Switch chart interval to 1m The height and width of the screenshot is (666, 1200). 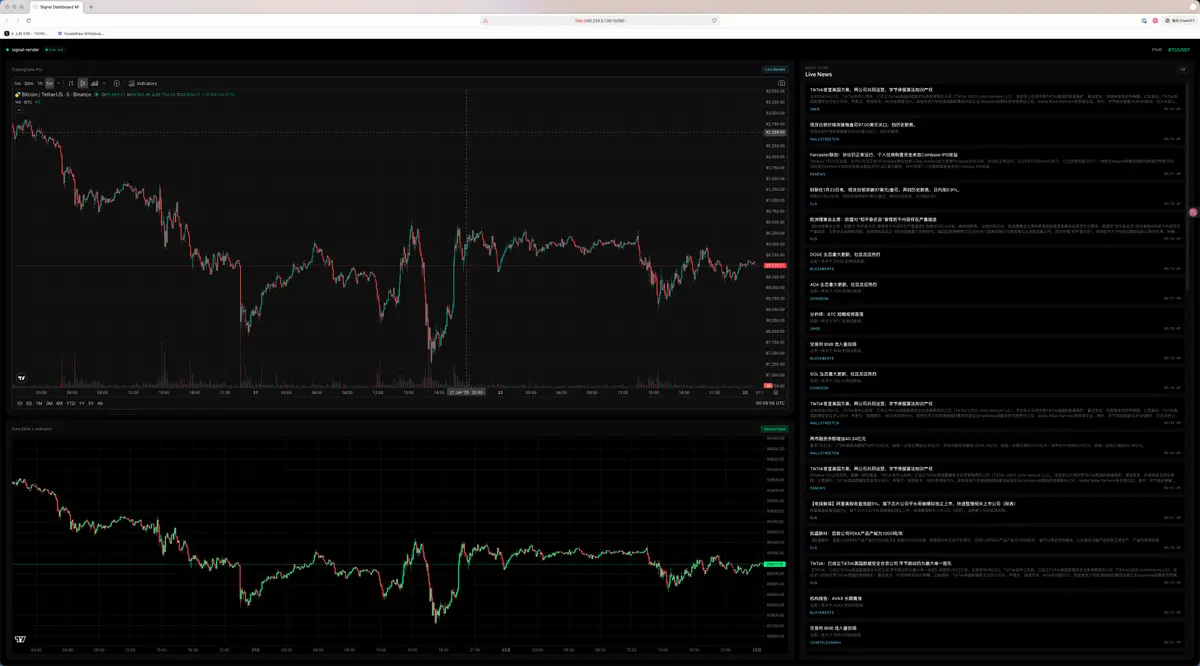pyautogui.click(x=17, y=83)
